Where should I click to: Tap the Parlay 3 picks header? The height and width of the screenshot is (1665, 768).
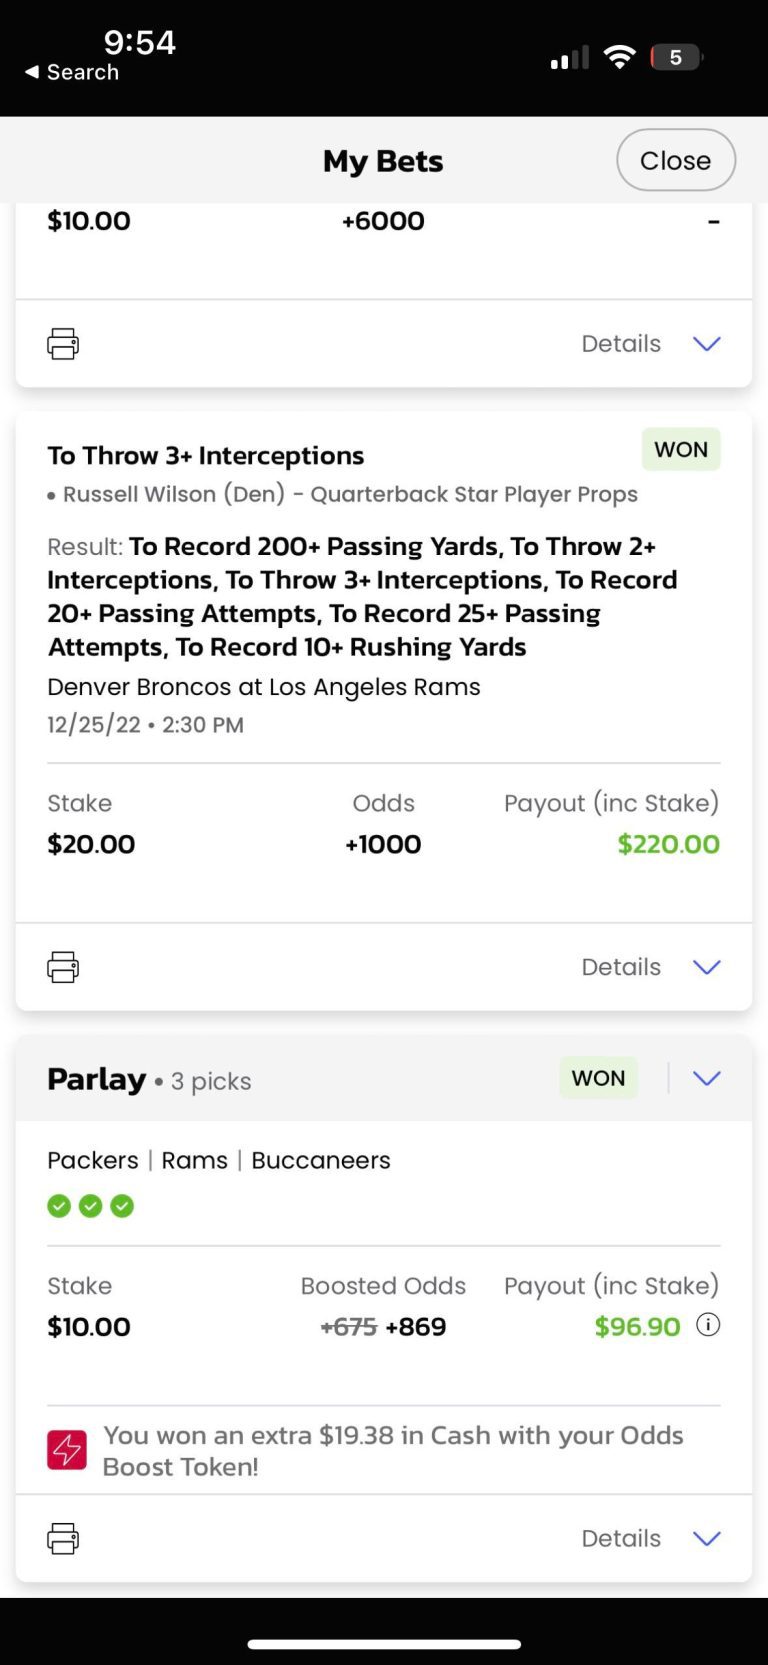tap(150, 1080)
